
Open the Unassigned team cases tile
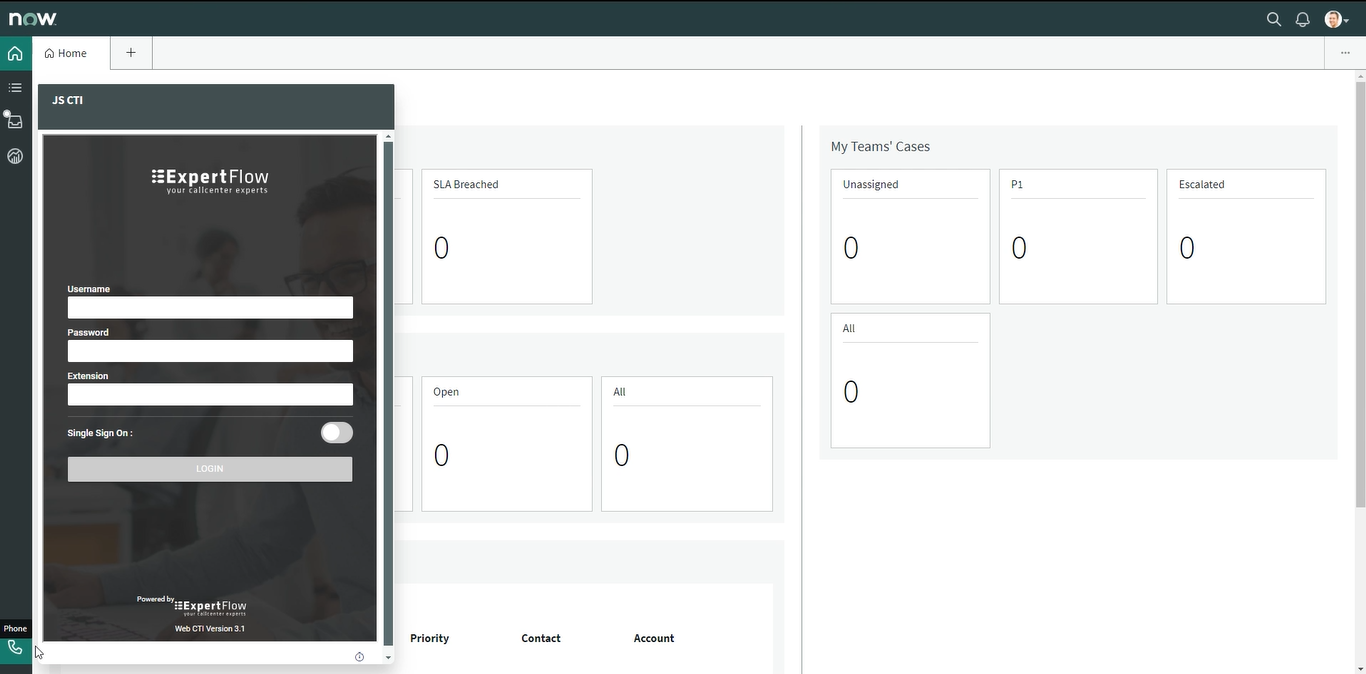(910, 236)
